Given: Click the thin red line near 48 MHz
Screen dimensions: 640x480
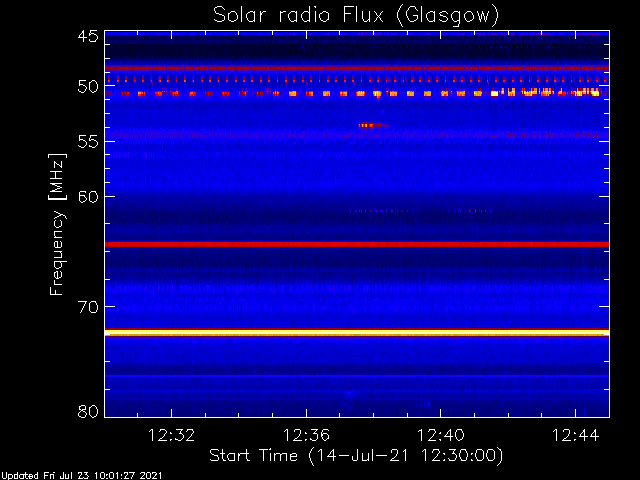Looking at the screenshot, I should point(357,68).
